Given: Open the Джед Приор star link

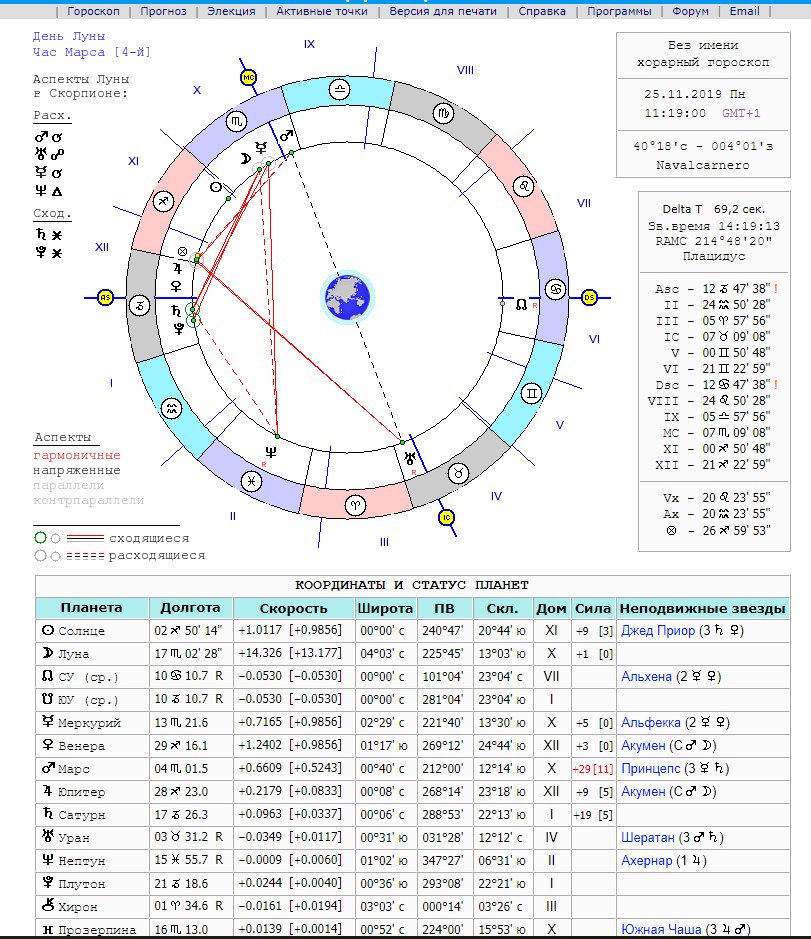Looking at the screenshot, I should [x=658, y=631].
